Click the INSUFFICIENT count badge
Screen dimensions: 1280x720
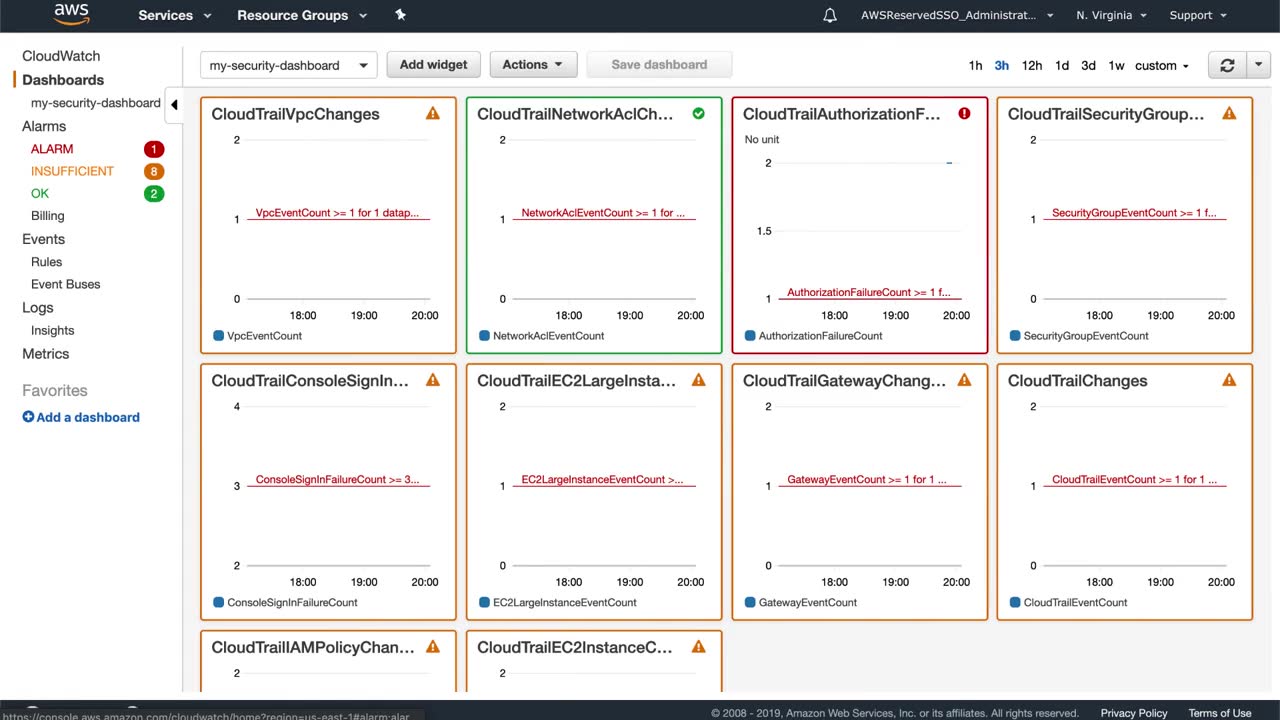pos(153,171)
